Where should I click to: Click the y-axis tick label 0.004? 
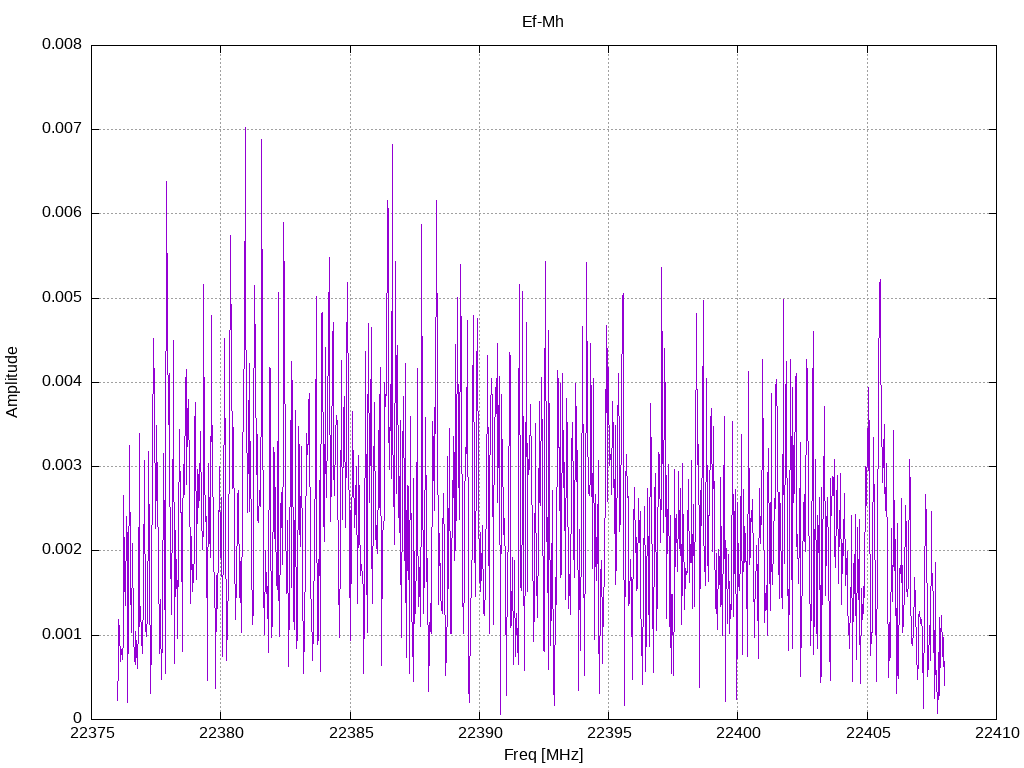[x=62, y=381]
